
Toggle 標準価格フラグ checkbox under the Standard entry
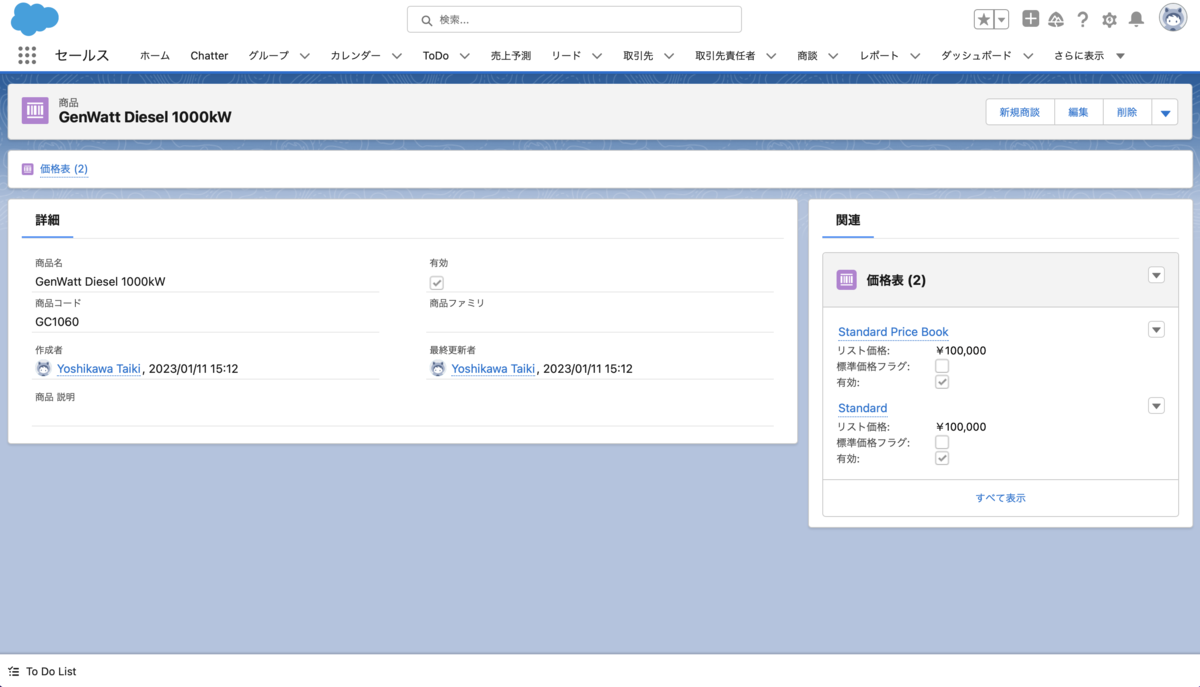coord(942,442)
